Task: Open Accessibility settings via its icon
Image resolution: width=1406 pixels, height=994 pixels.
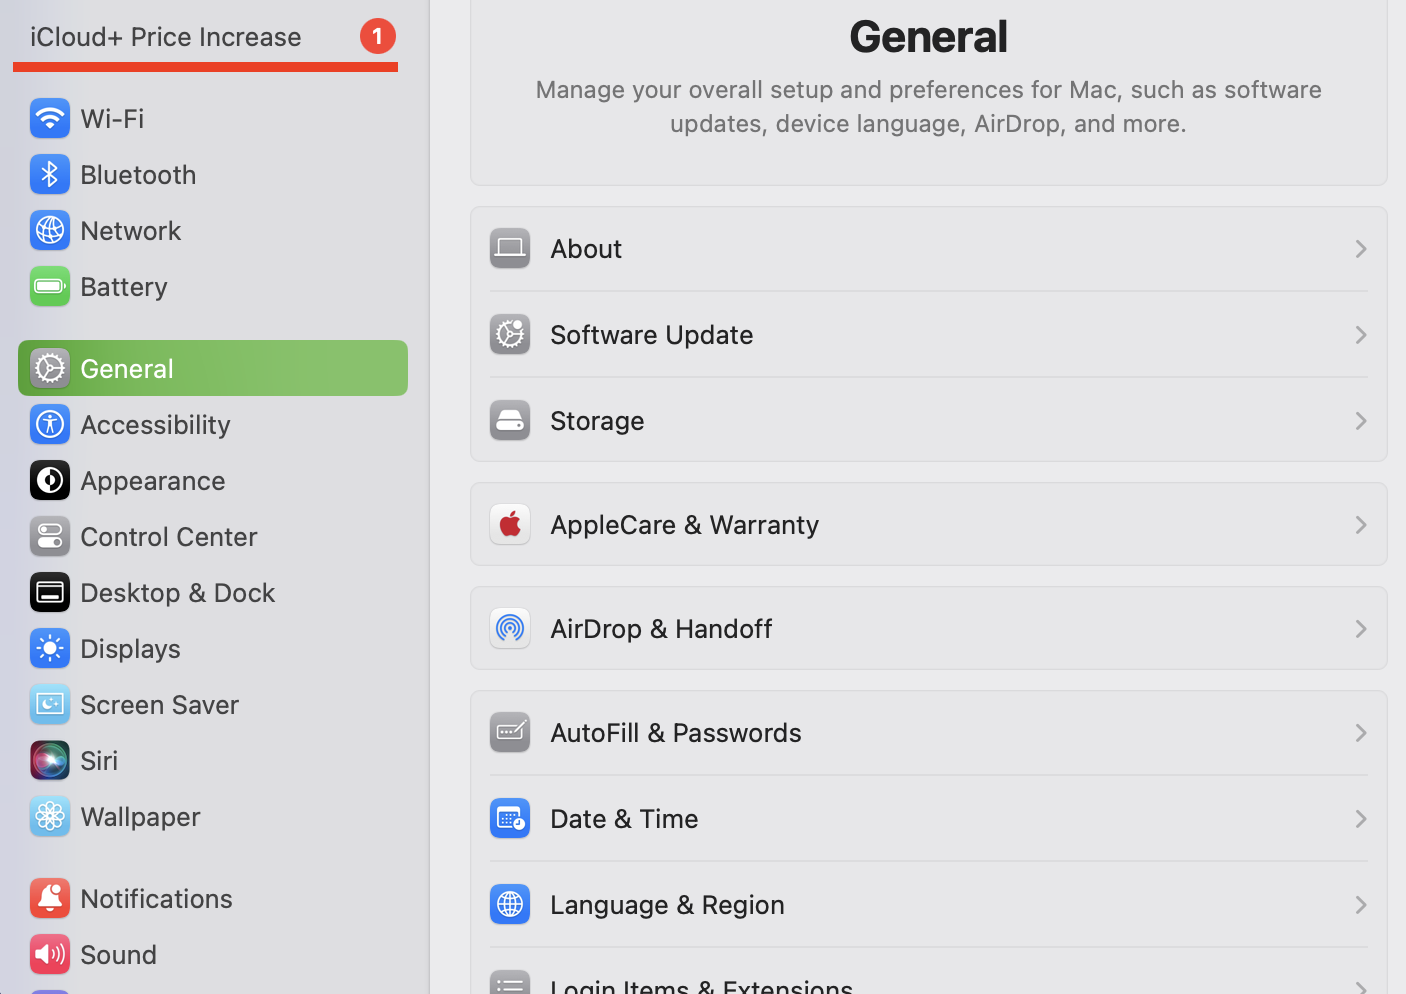Action: pyautogui.click(x=50, y=424)
